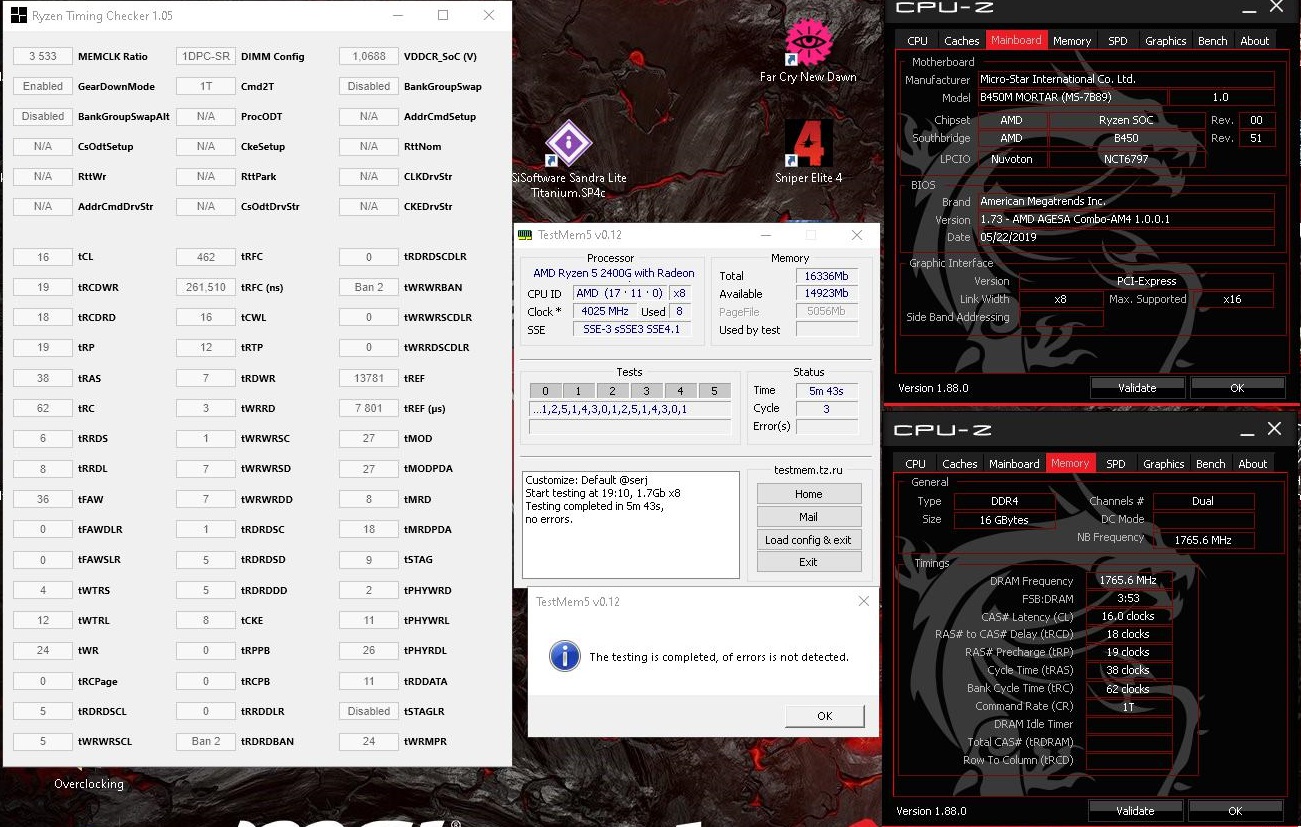Click tRC value field showing 62
The width and height of the screenshot is (1301, 827).
click(42, 408)
